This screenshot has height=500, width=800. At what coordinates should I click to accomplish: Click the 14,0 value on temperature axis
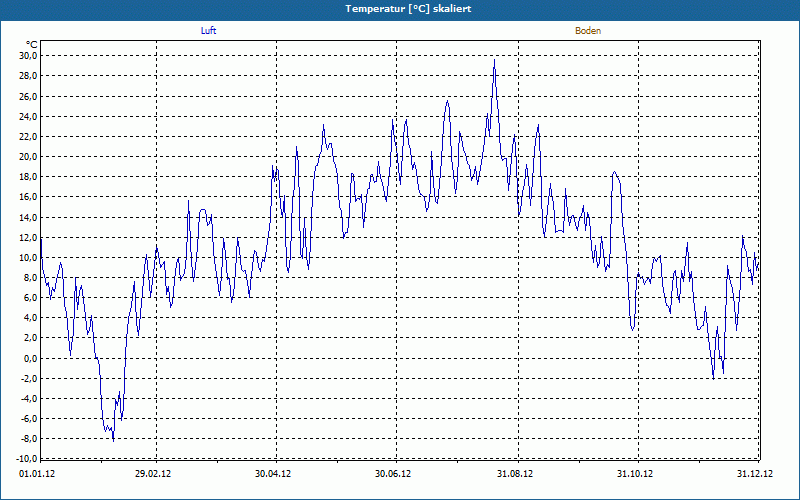coord(29,217)
